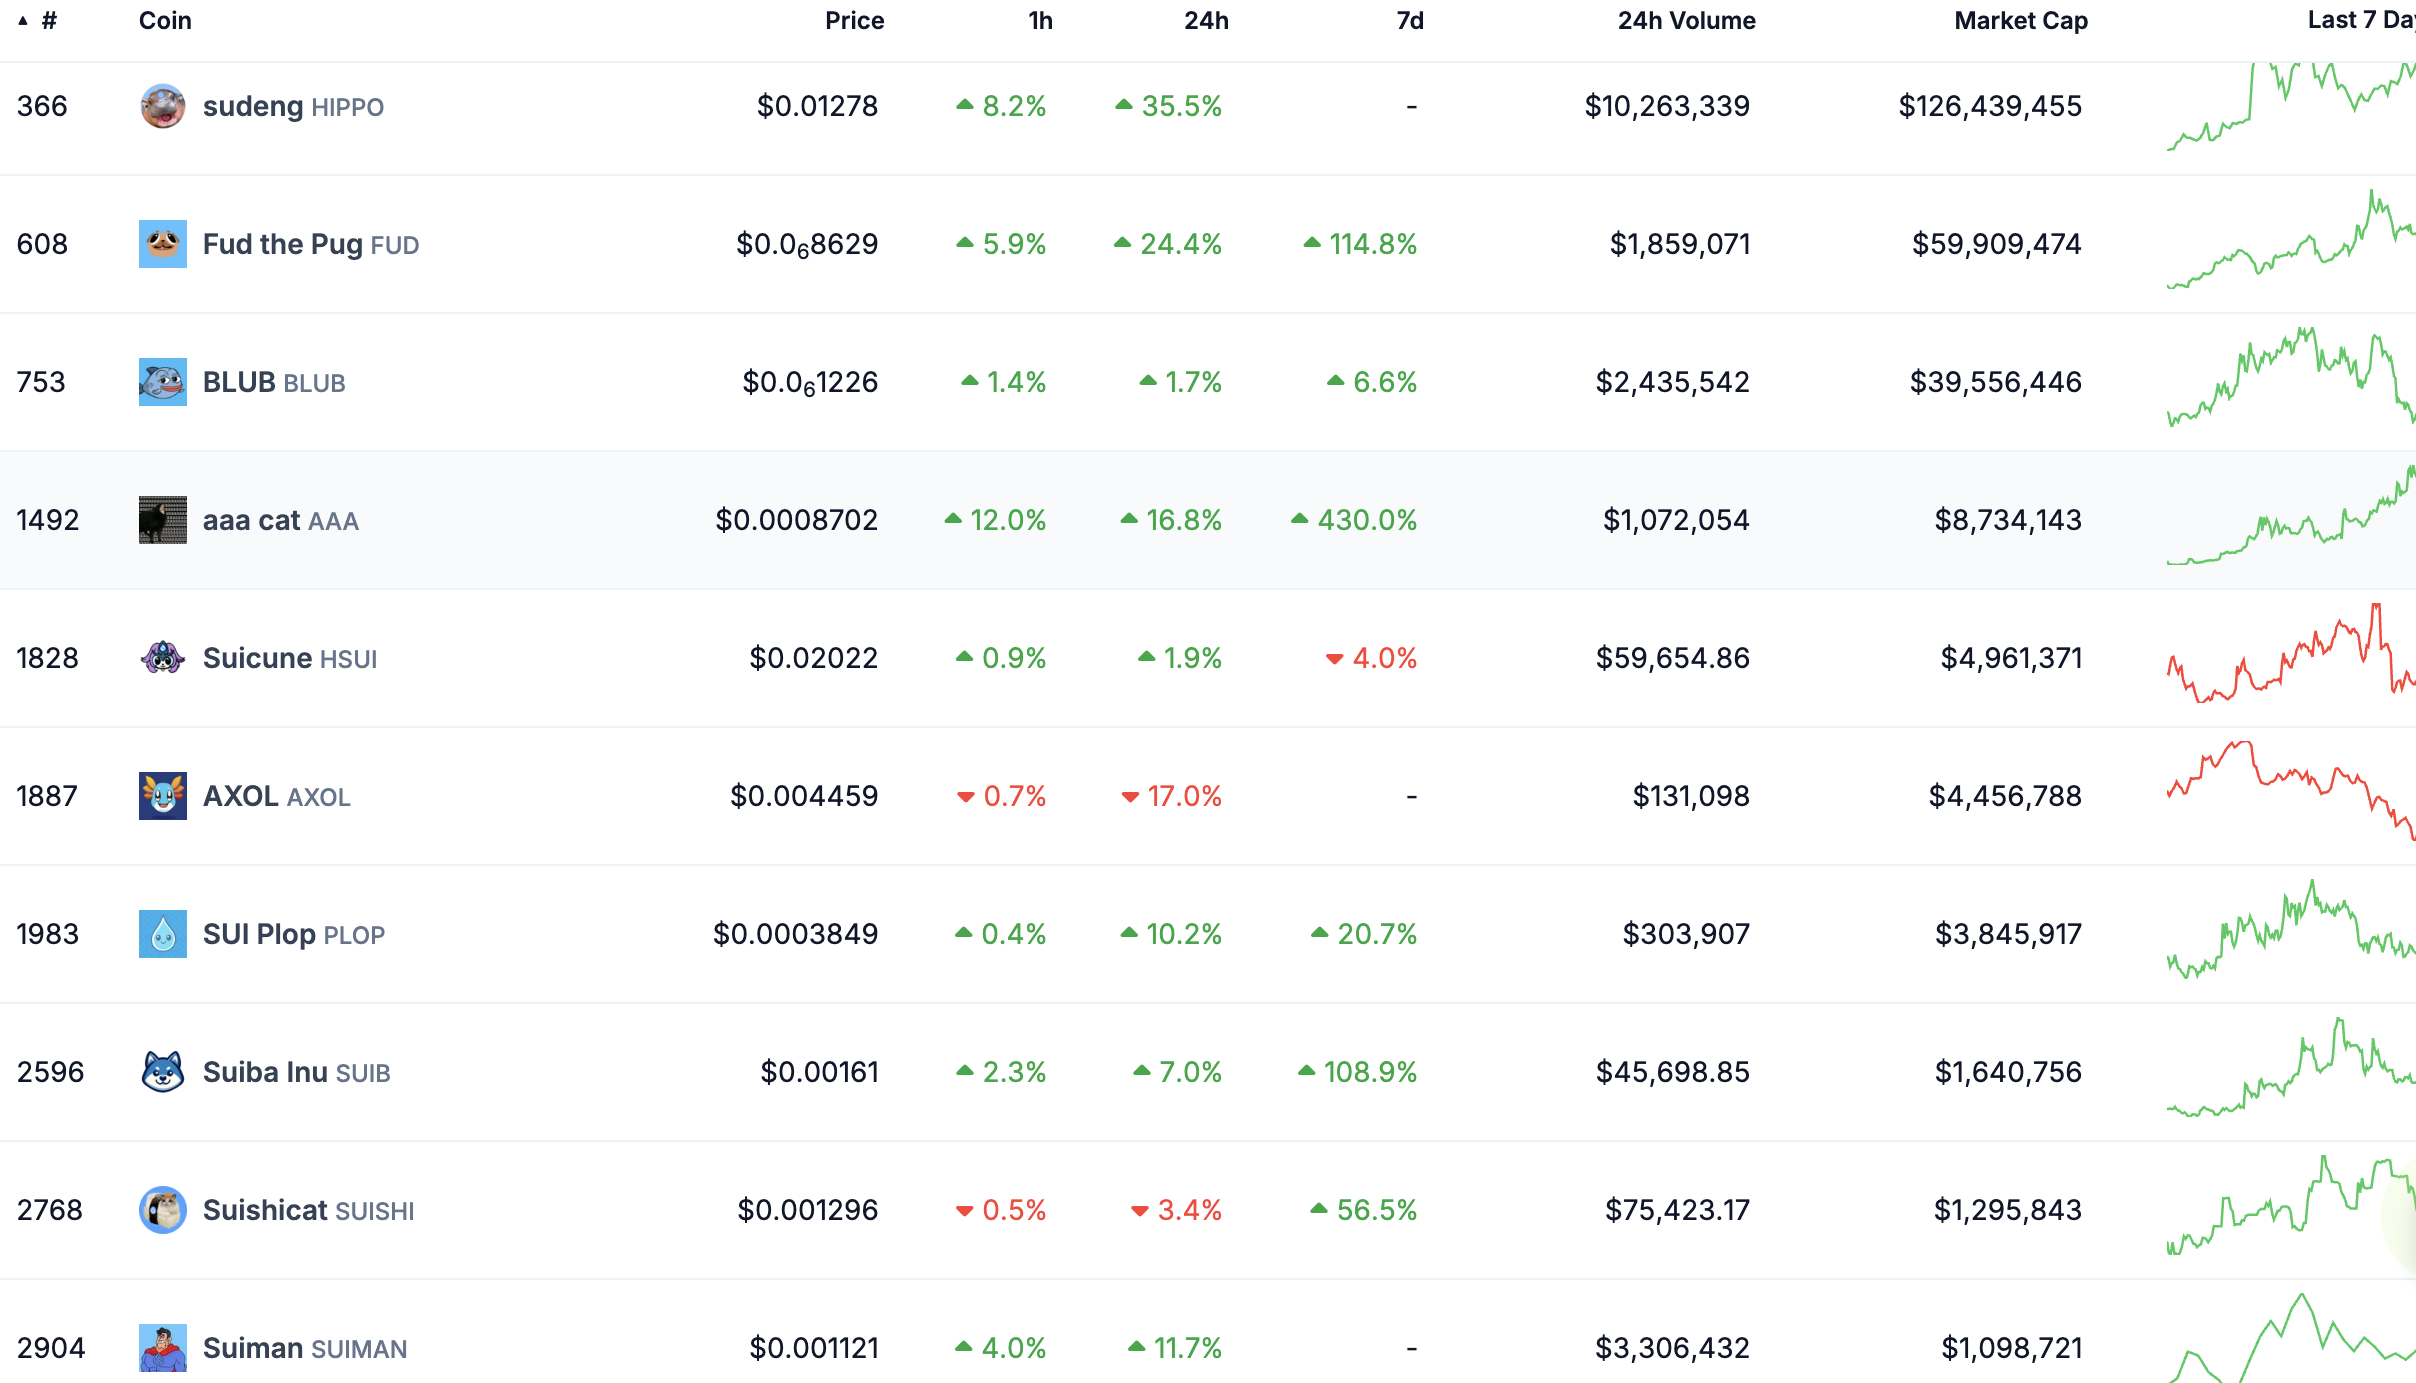Sort by the Market Cap header

(2020, 21)
